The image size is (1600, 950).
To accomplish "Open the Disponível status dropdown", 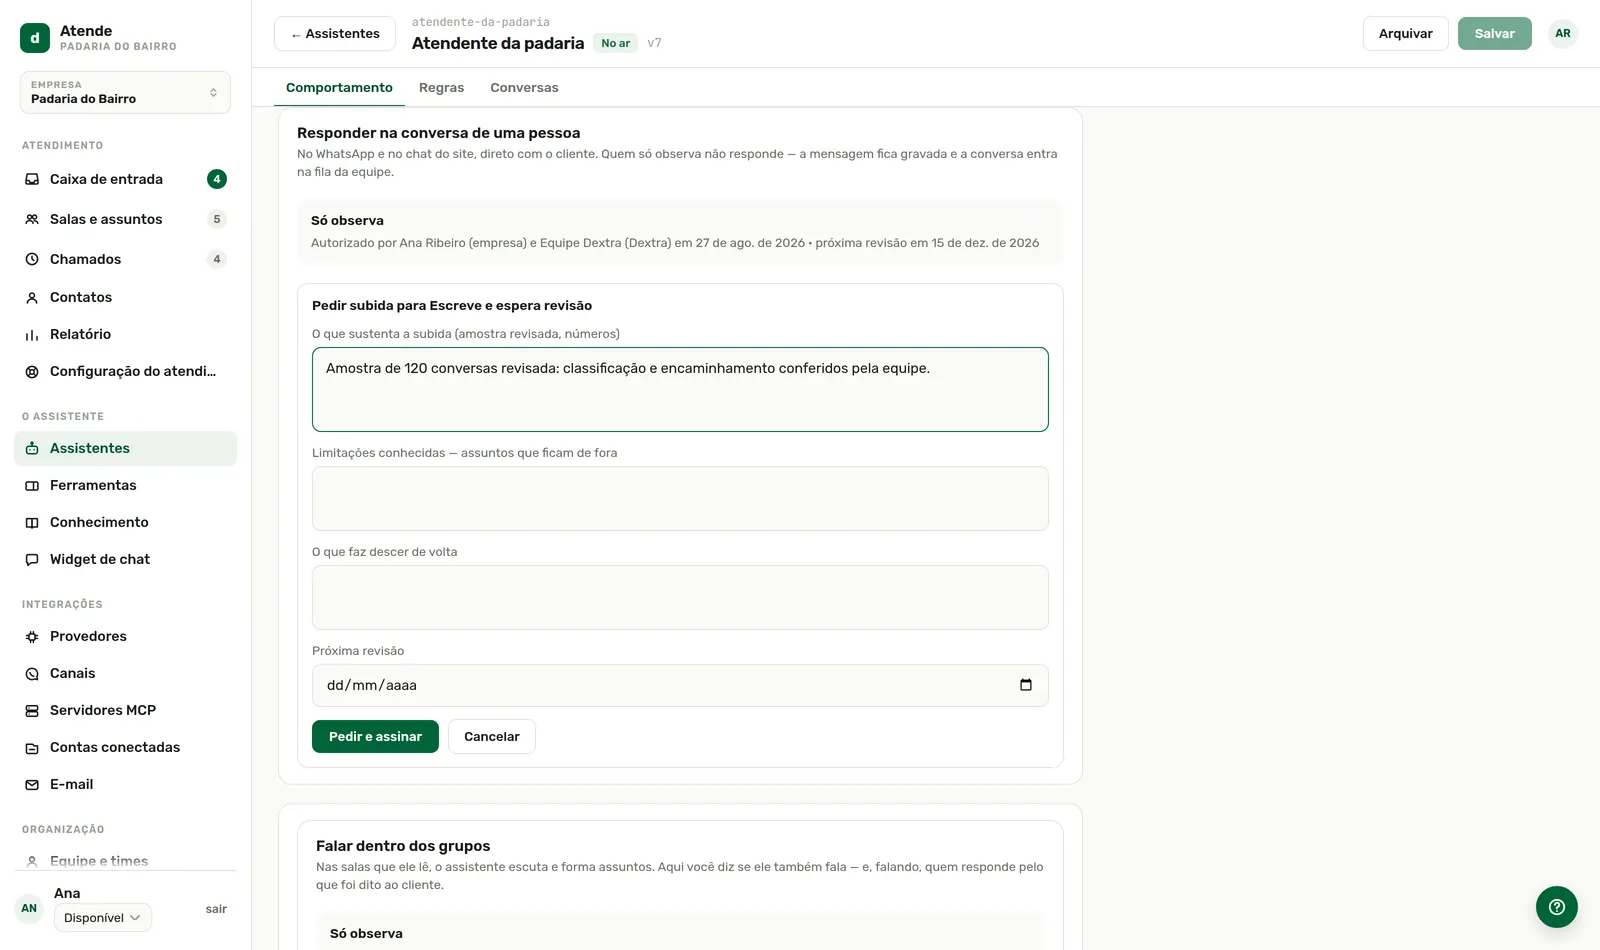I will [102, 917].
